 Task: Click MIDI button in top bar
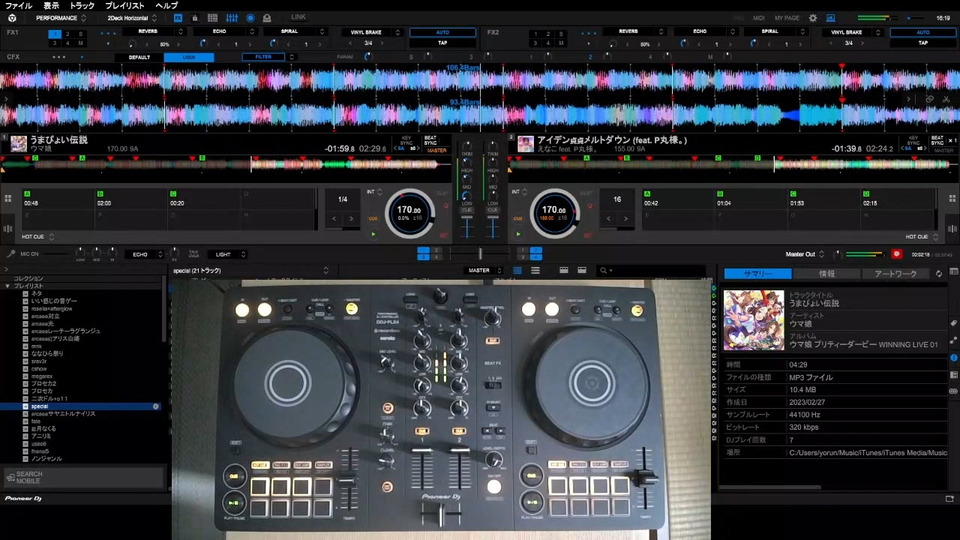(759, 18)
